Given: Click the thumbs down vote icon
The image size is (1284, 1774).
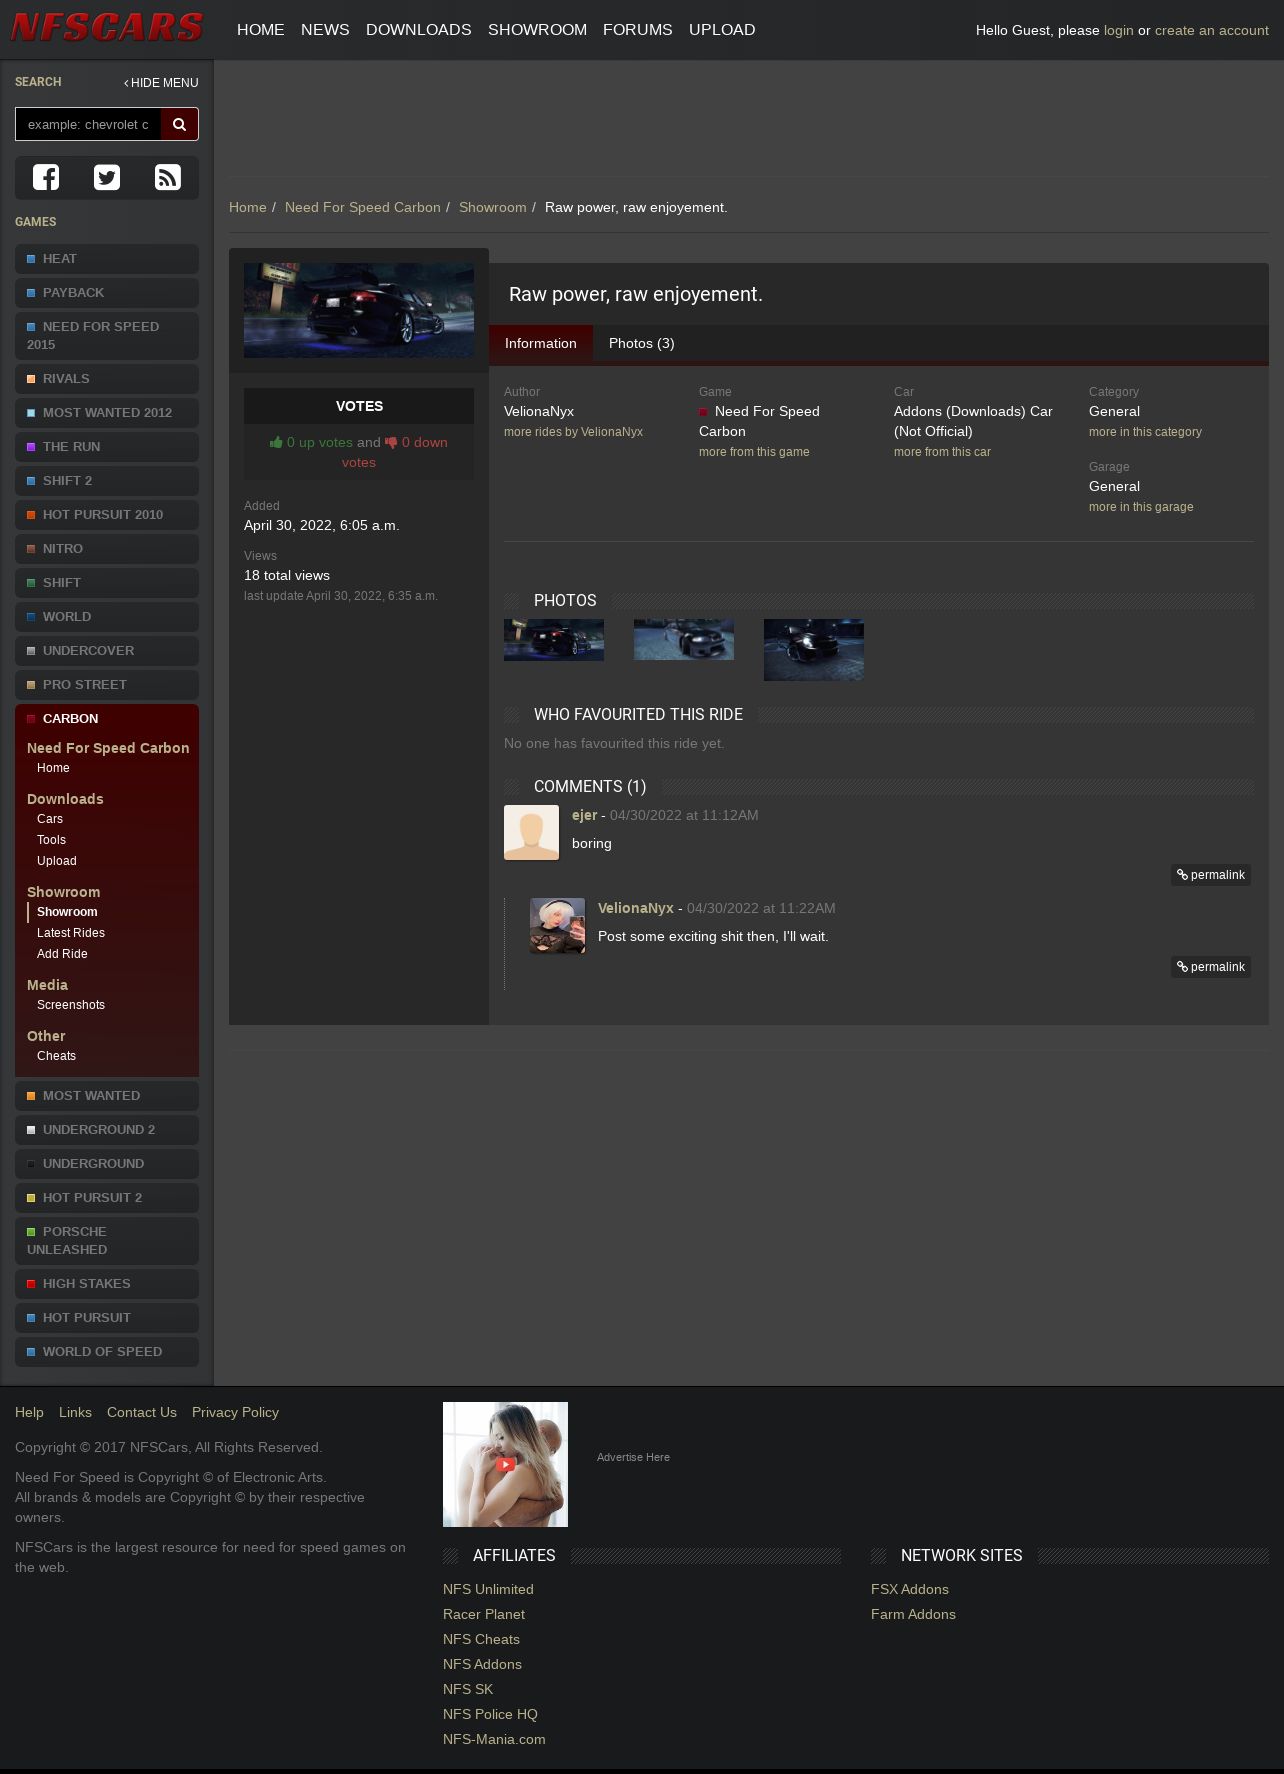Looking at the screenshot, I should click(391, 442).
